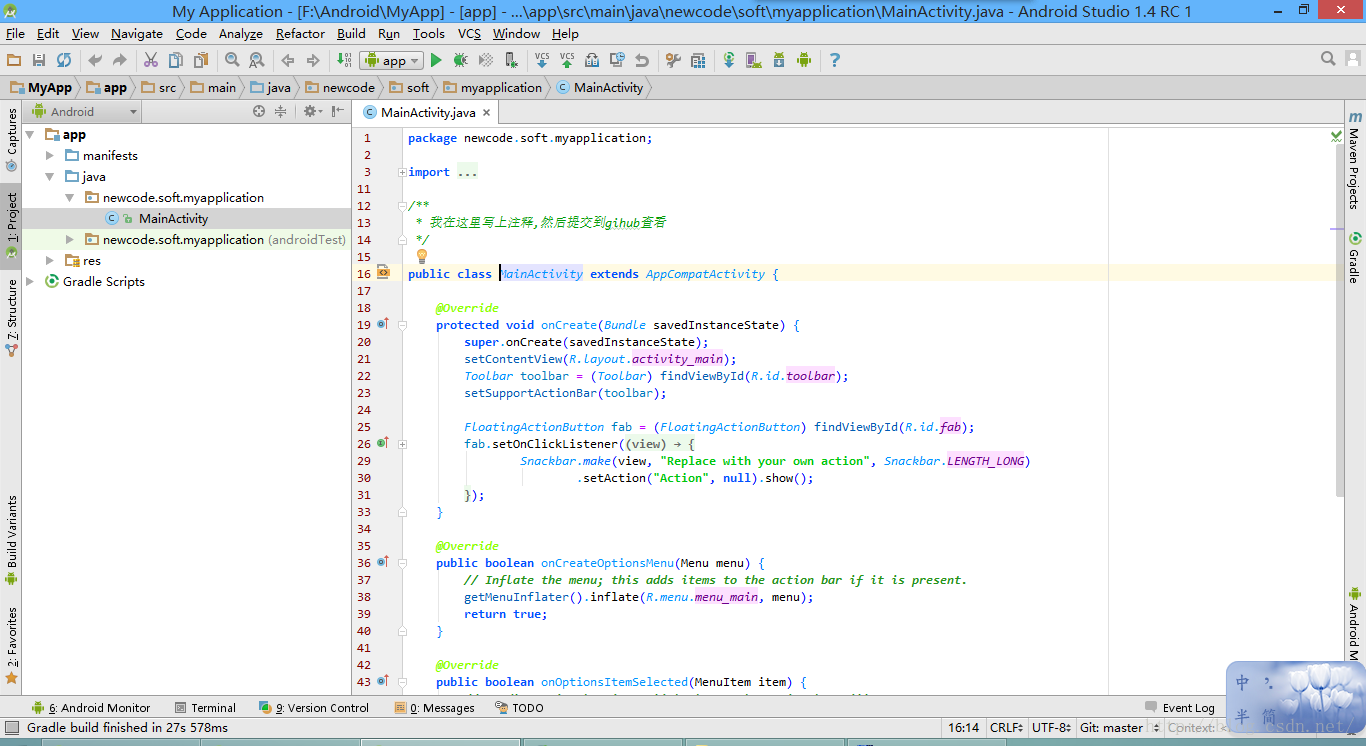The width and height of the screenshot is (1366, 746).
Task: Run the app with green play icon
Action: click(x=436, y=60)
